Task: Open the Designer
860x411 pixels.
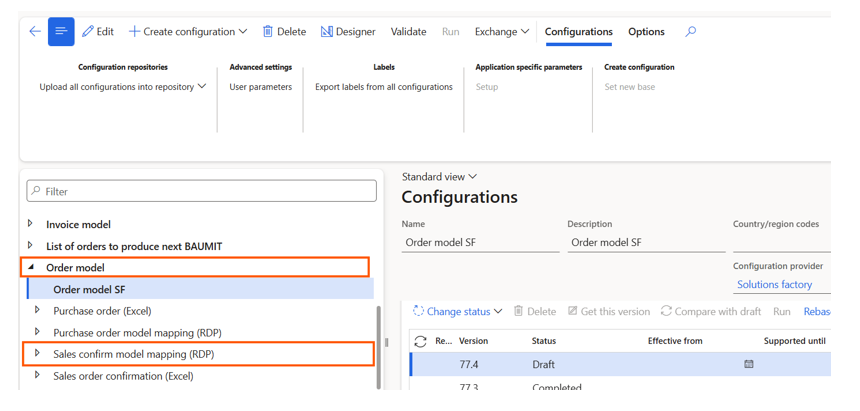Action: click(x=348, y=32)
